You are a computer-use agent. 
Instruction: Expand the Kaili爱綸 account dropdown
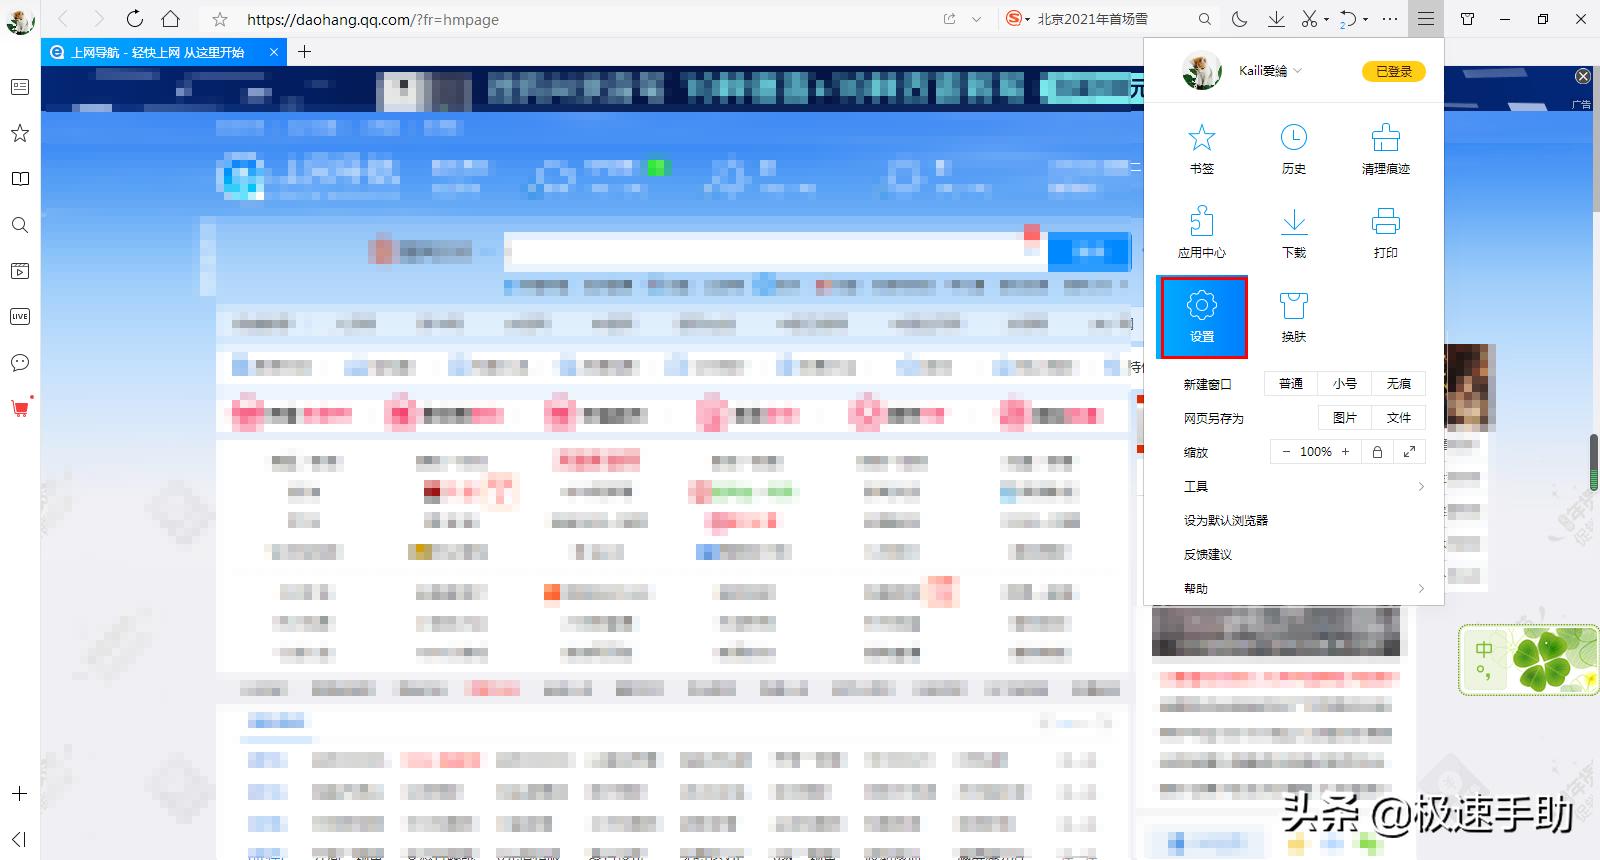pyautogui.click(x=1298, y=71)
